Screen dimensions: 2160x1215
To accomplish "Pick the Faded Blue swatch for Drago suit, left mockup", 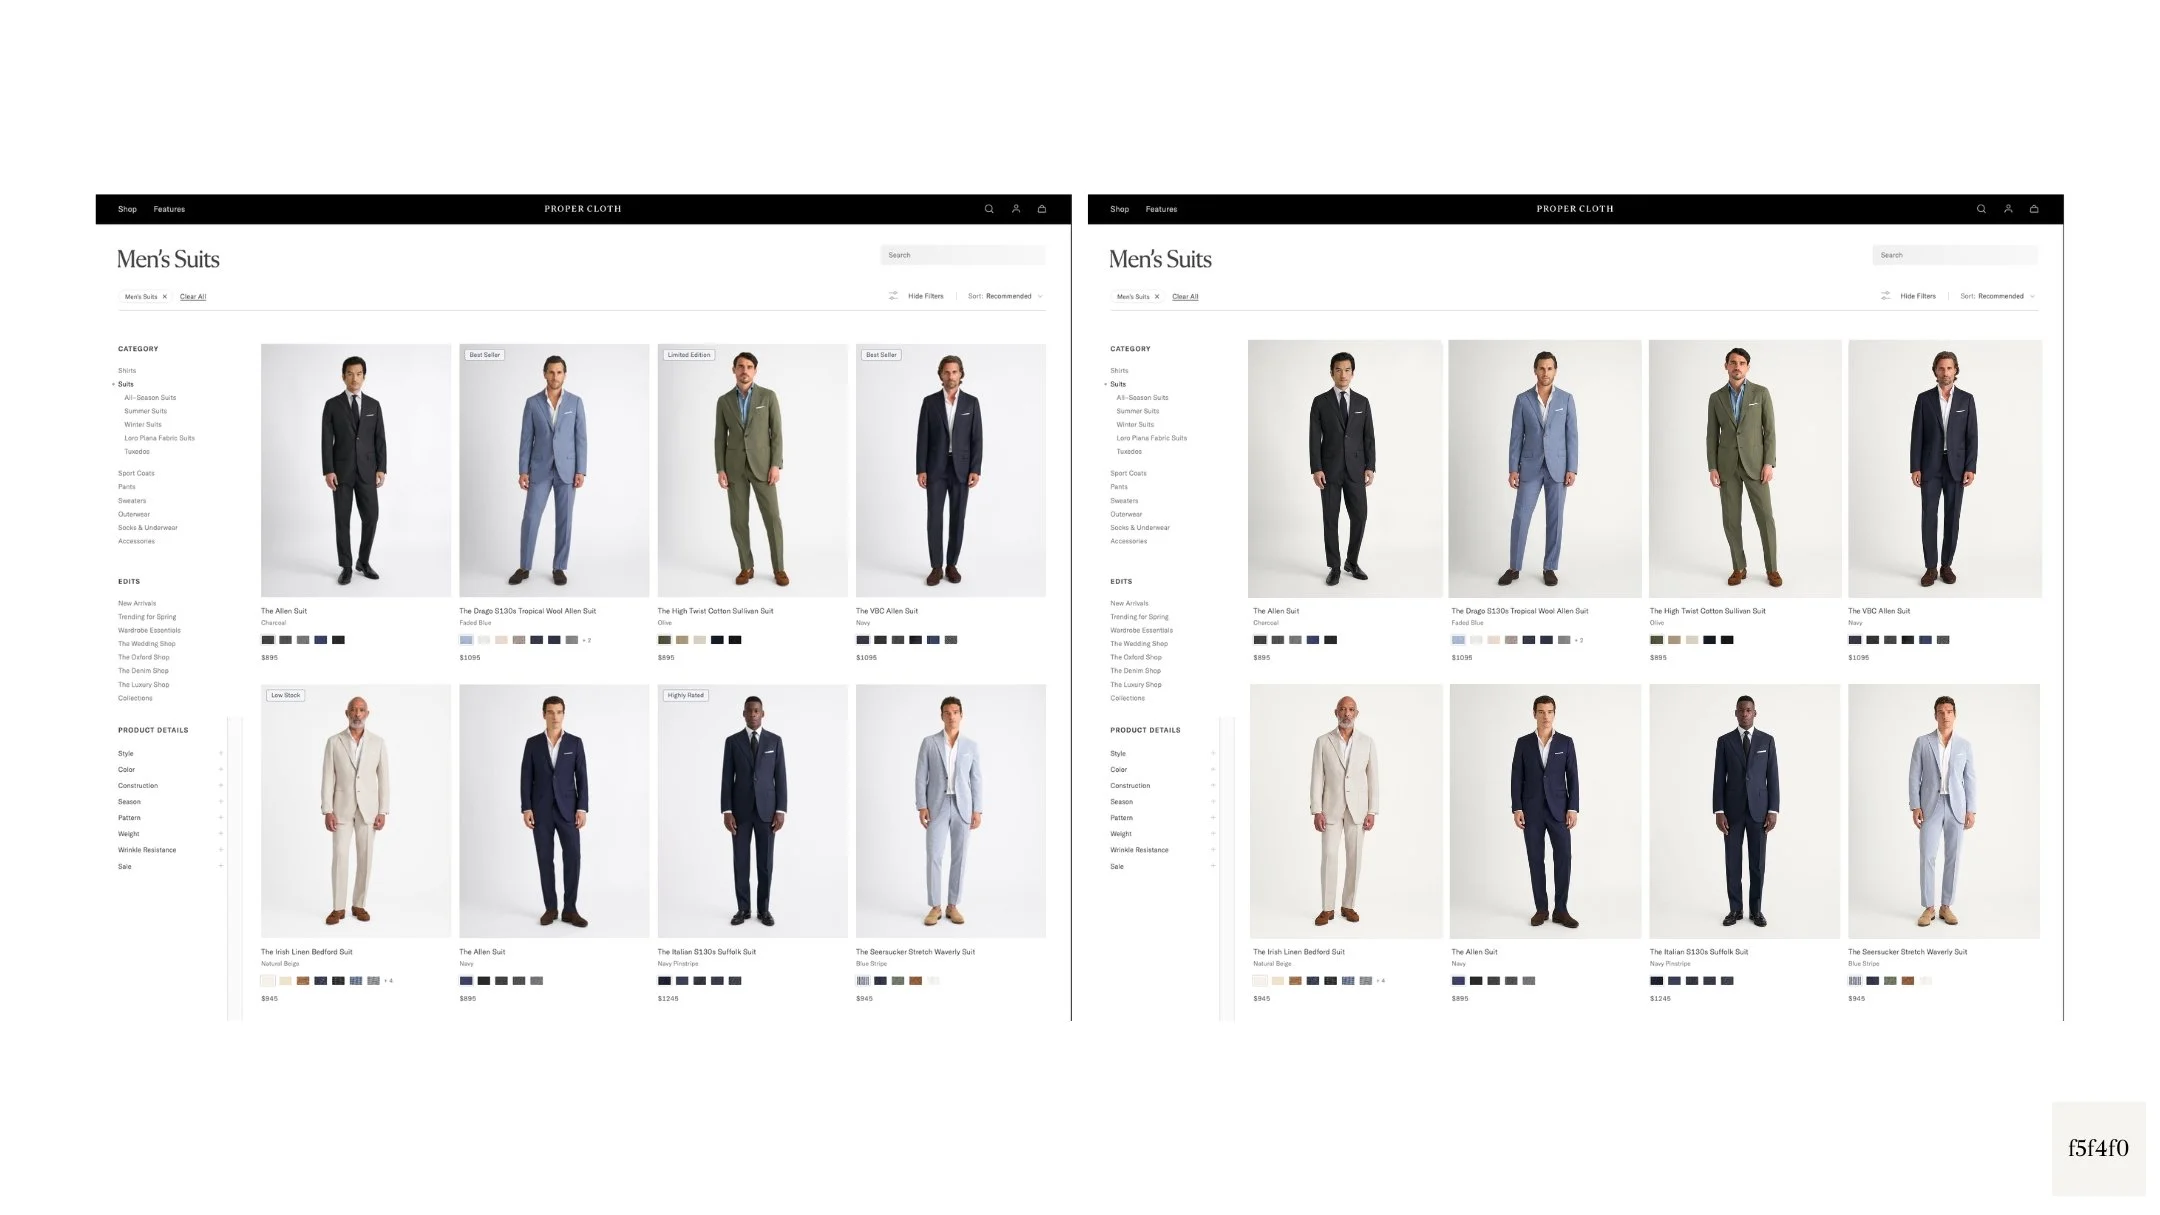I will point(466,640).
